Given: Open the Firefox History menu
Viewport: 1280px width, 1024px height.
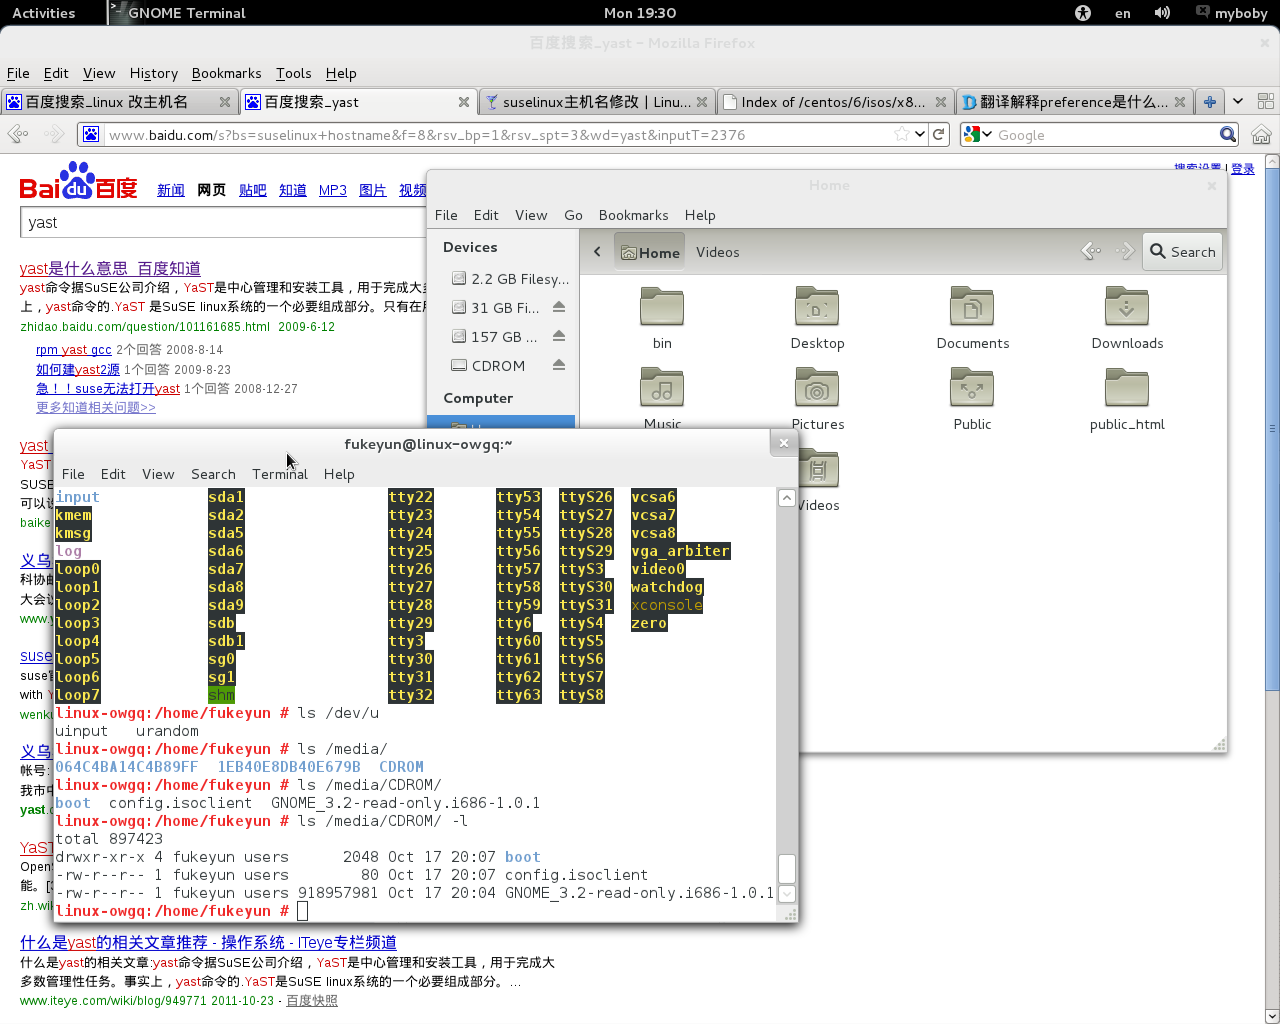Looking at the screenshot, I should pos(154,73).
